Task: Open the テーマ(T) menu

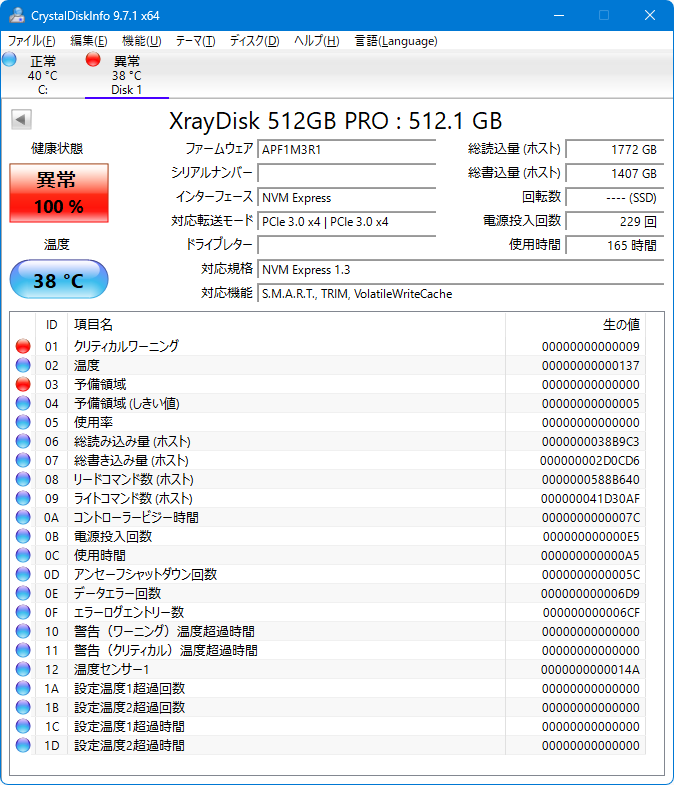Action: click(195, 41)
